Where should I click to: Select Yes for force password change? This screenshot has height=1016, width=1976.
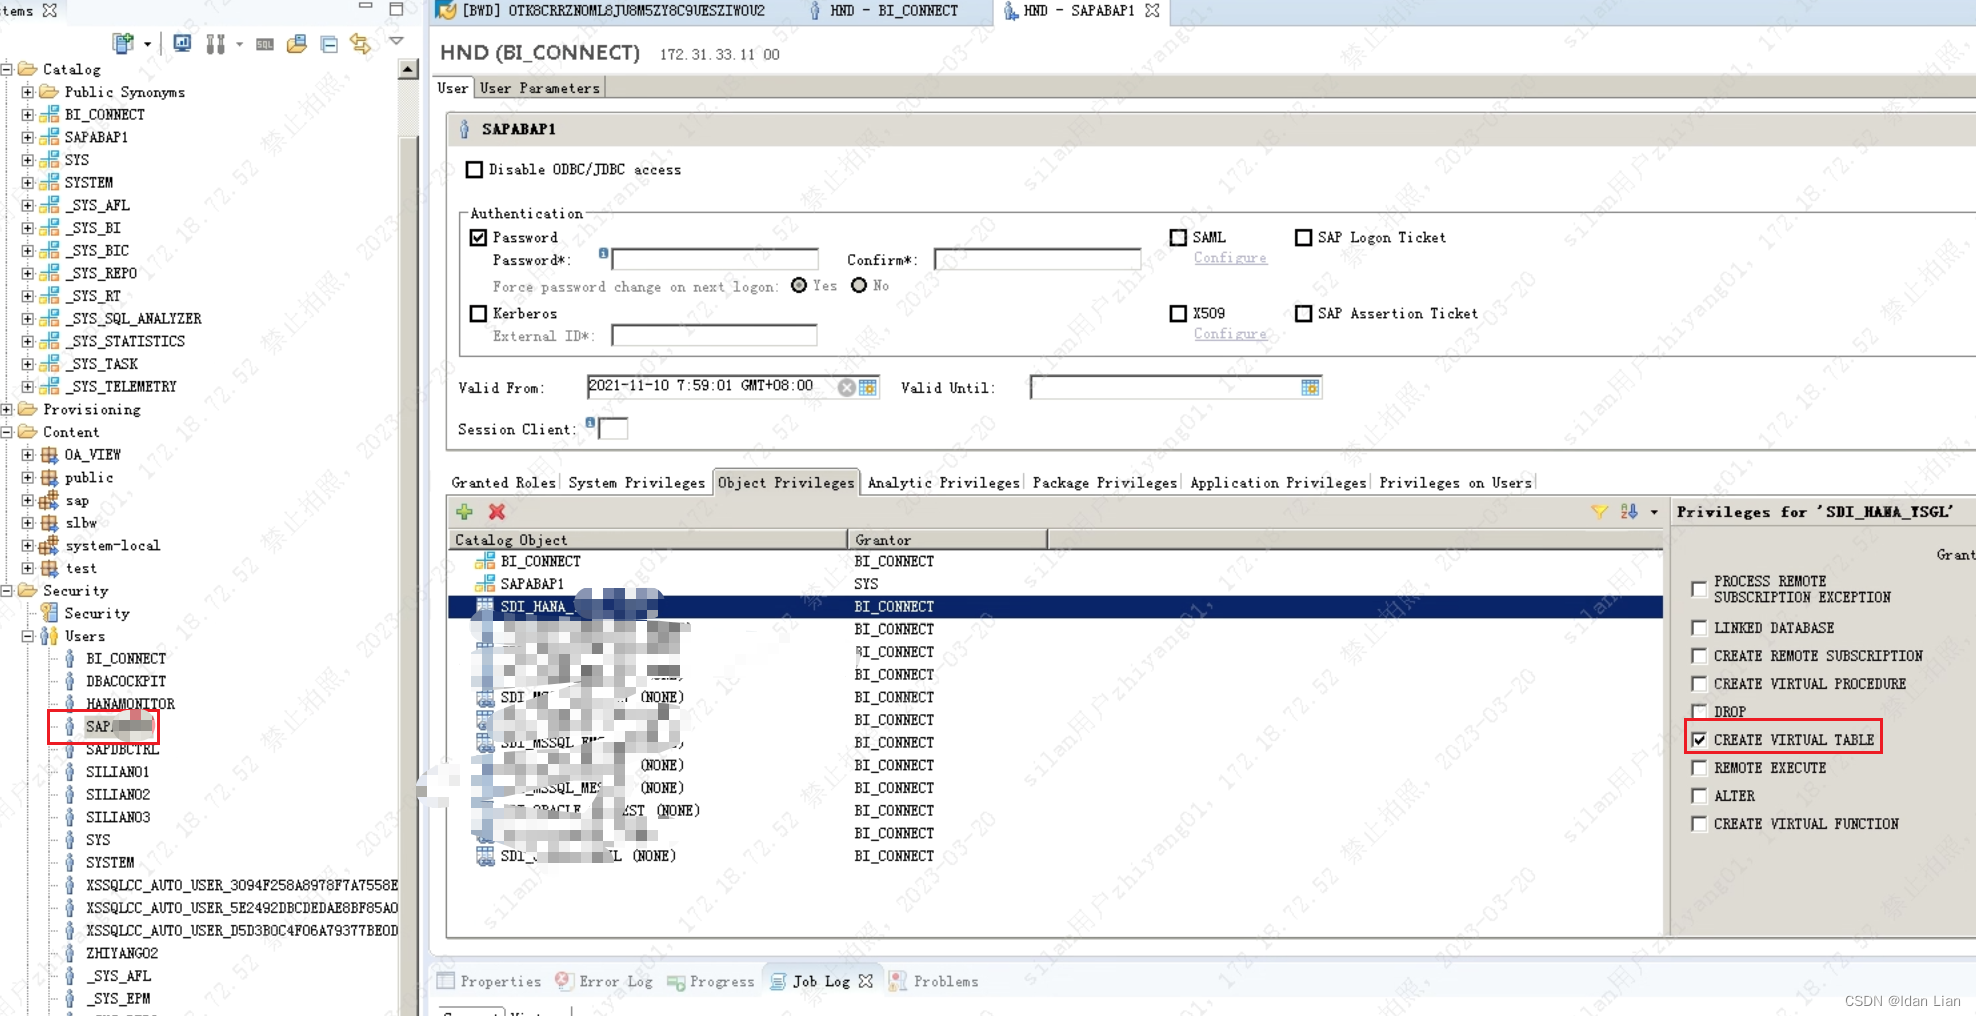[x=798, y=285]
